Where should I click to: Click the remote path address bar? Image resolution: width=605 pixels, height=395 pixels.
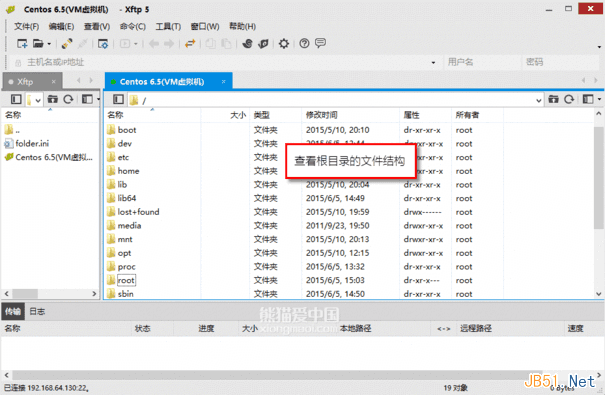335,100
